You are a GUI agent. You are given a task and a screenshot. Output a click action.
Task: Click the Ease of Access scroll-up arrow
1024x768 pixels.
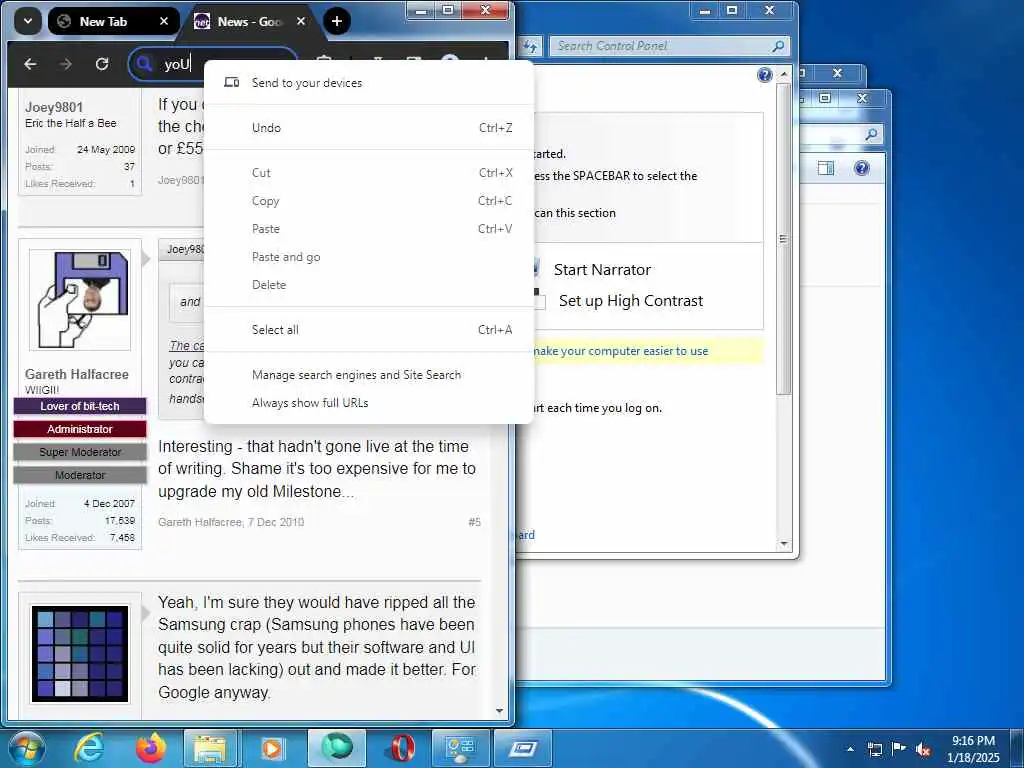(x=784, y=74)
